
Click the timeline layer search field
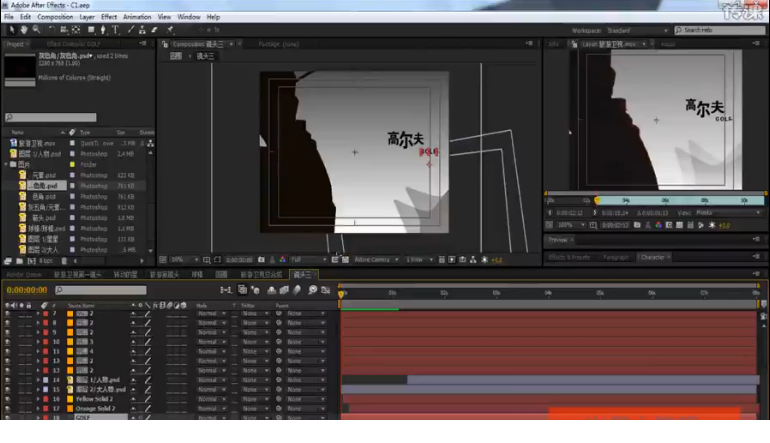[101, 290]
